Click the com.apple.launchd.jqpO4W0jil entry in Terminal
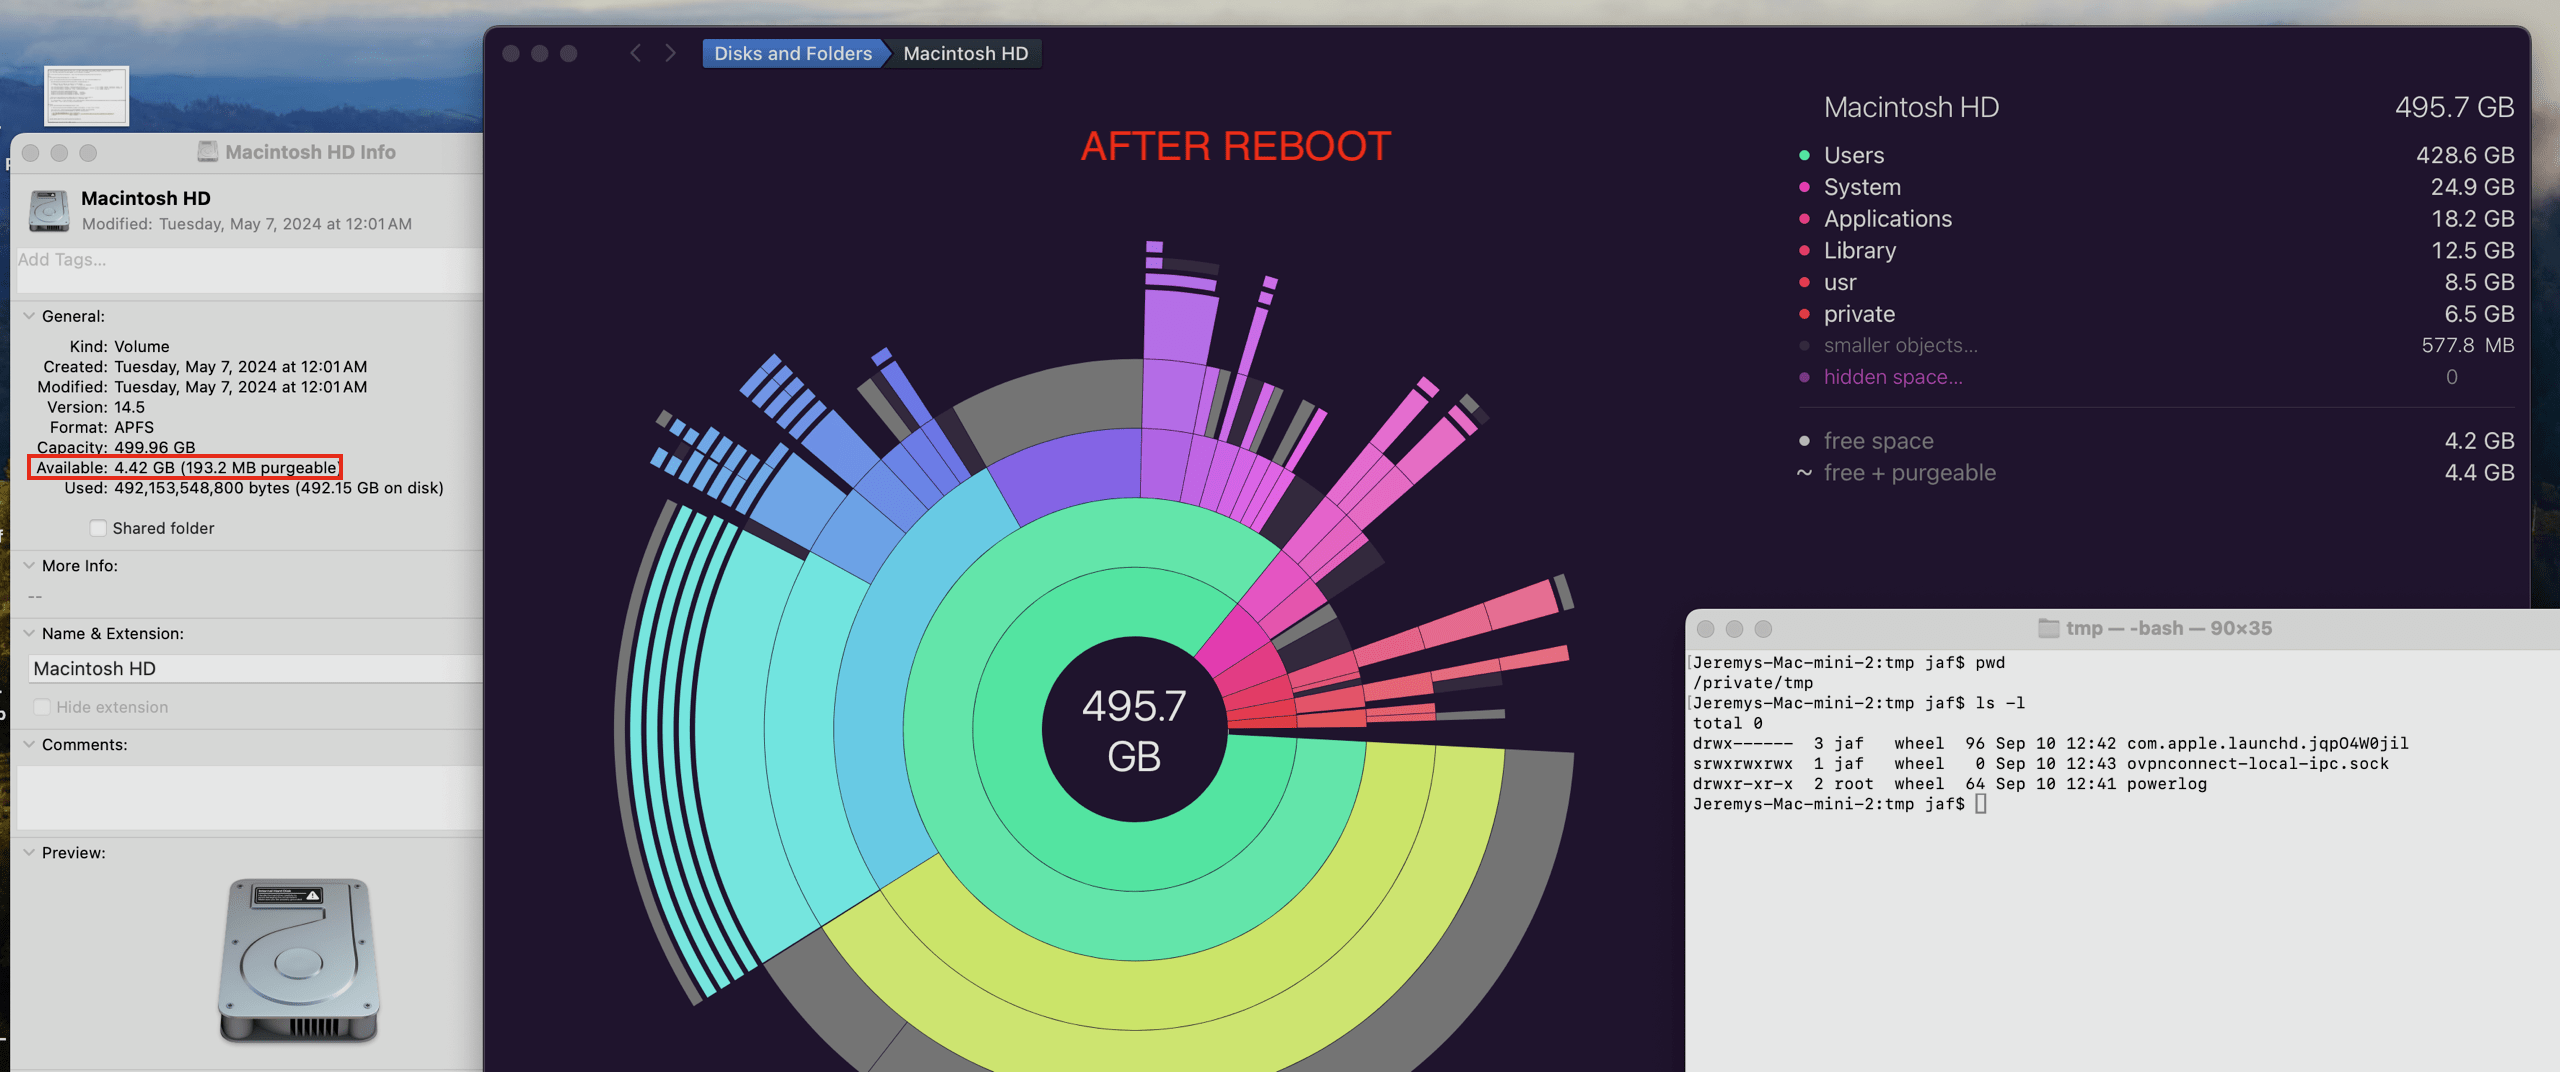 point(2267,743)
